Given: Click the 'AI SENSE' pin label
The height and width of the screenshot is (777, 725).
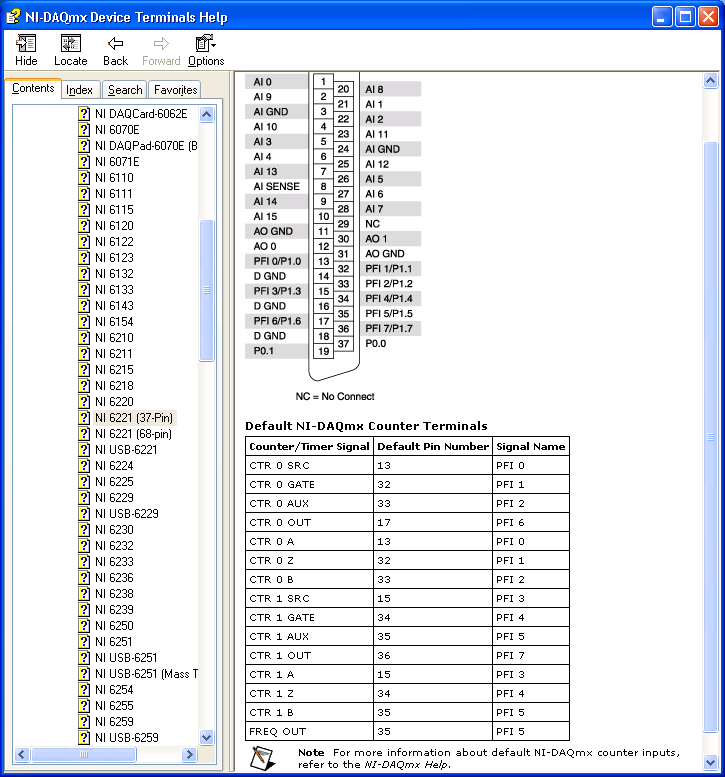Looking at the screenshot, I should tap(277, 186).
